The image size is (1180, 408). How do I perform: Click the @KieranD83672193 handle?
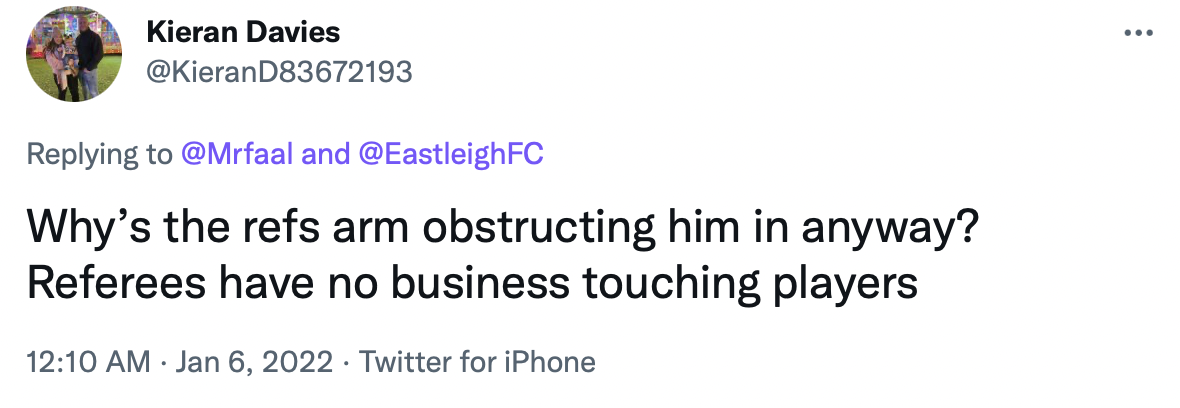pos(279,71)
